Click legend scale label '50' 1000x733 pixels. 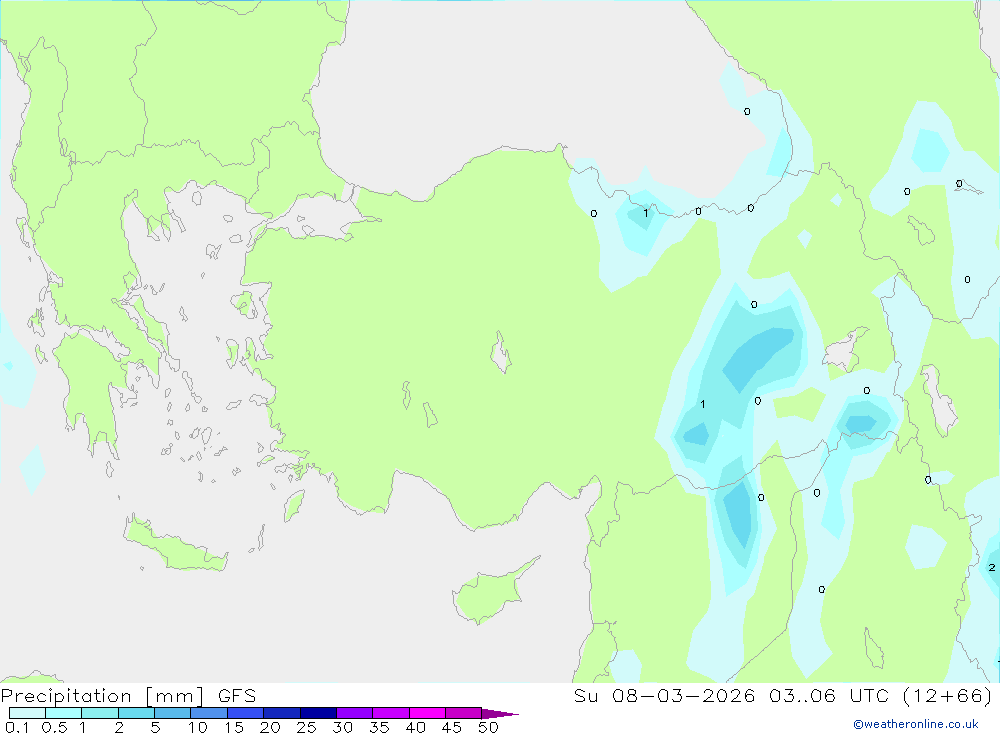coord(489,727)
